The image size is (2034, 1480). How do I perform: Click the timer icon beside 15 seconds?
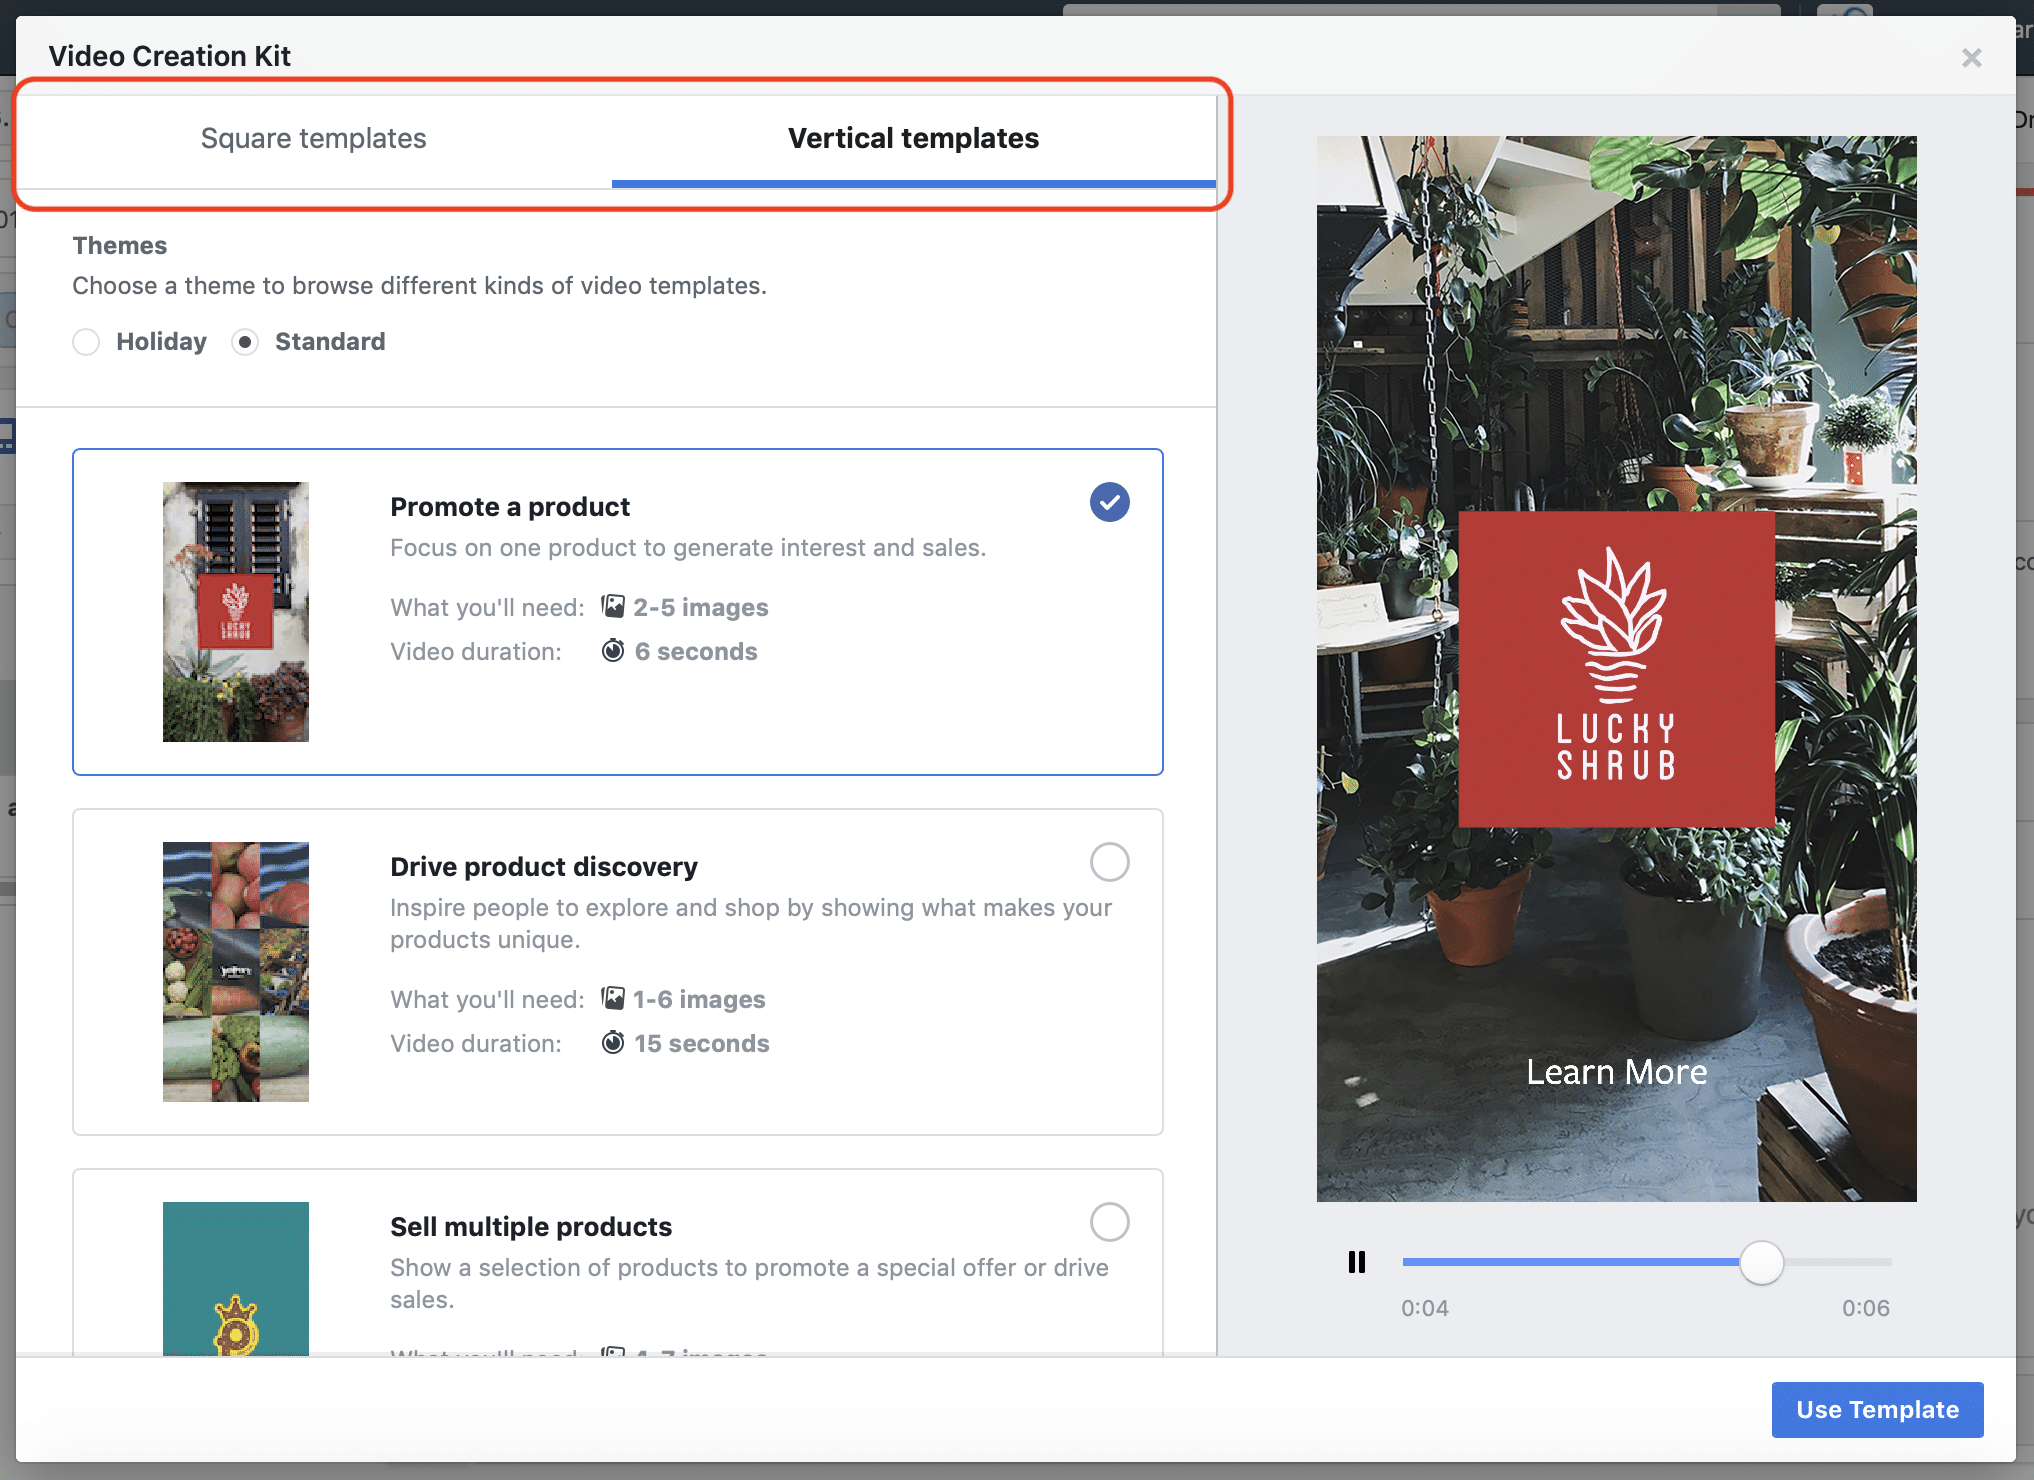613,1043
